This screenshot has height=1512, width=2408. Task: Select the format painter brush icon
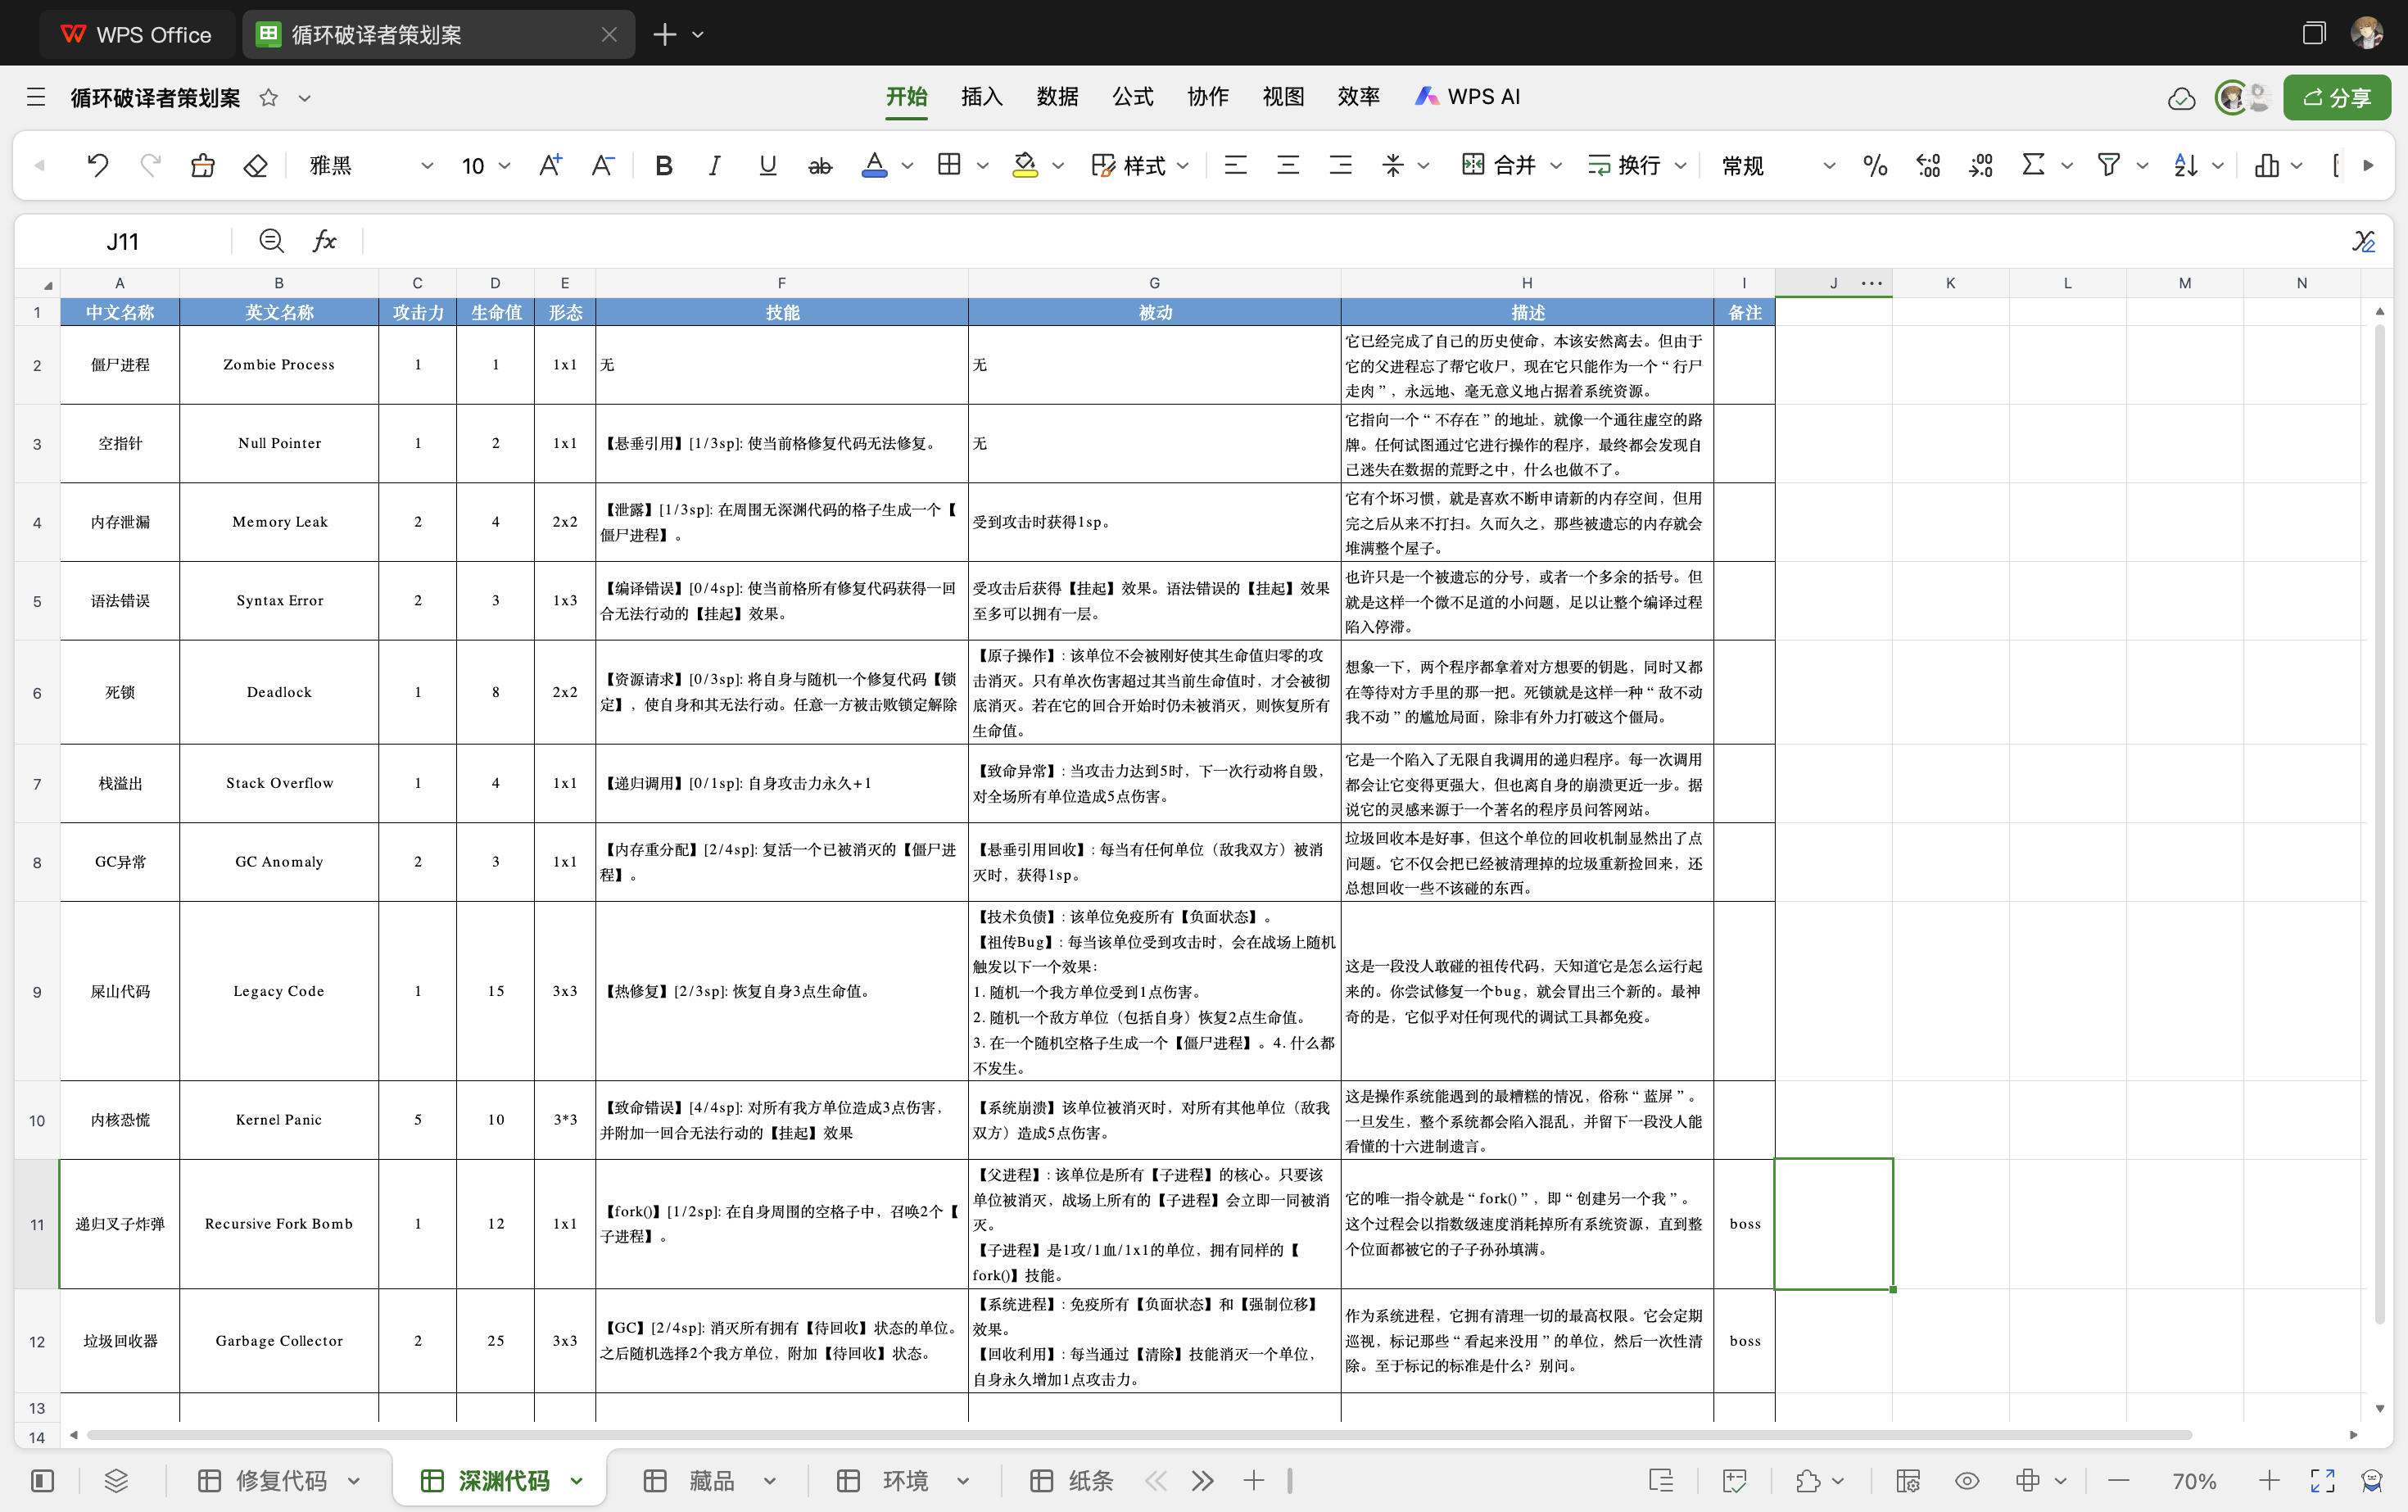coord(203,165)
